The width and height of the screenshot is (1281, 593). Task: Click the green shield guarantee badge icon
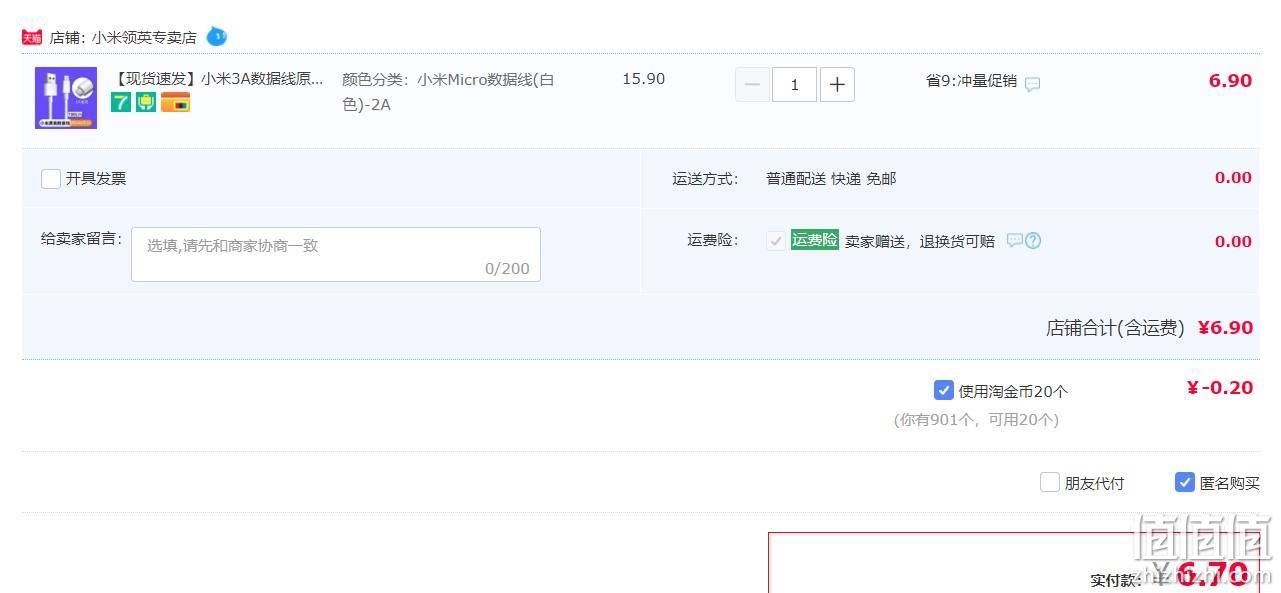(x=146, y=101)
